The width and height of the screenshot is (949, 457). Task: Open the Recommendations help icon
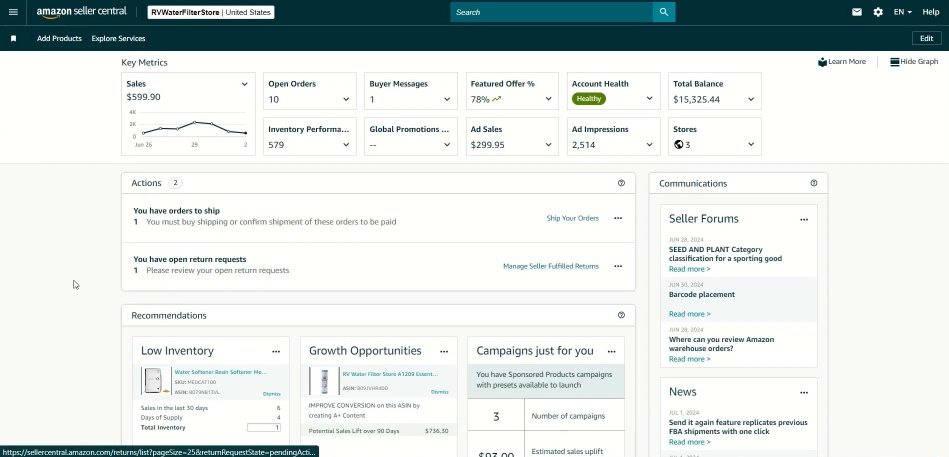click(x=621, y=315)
